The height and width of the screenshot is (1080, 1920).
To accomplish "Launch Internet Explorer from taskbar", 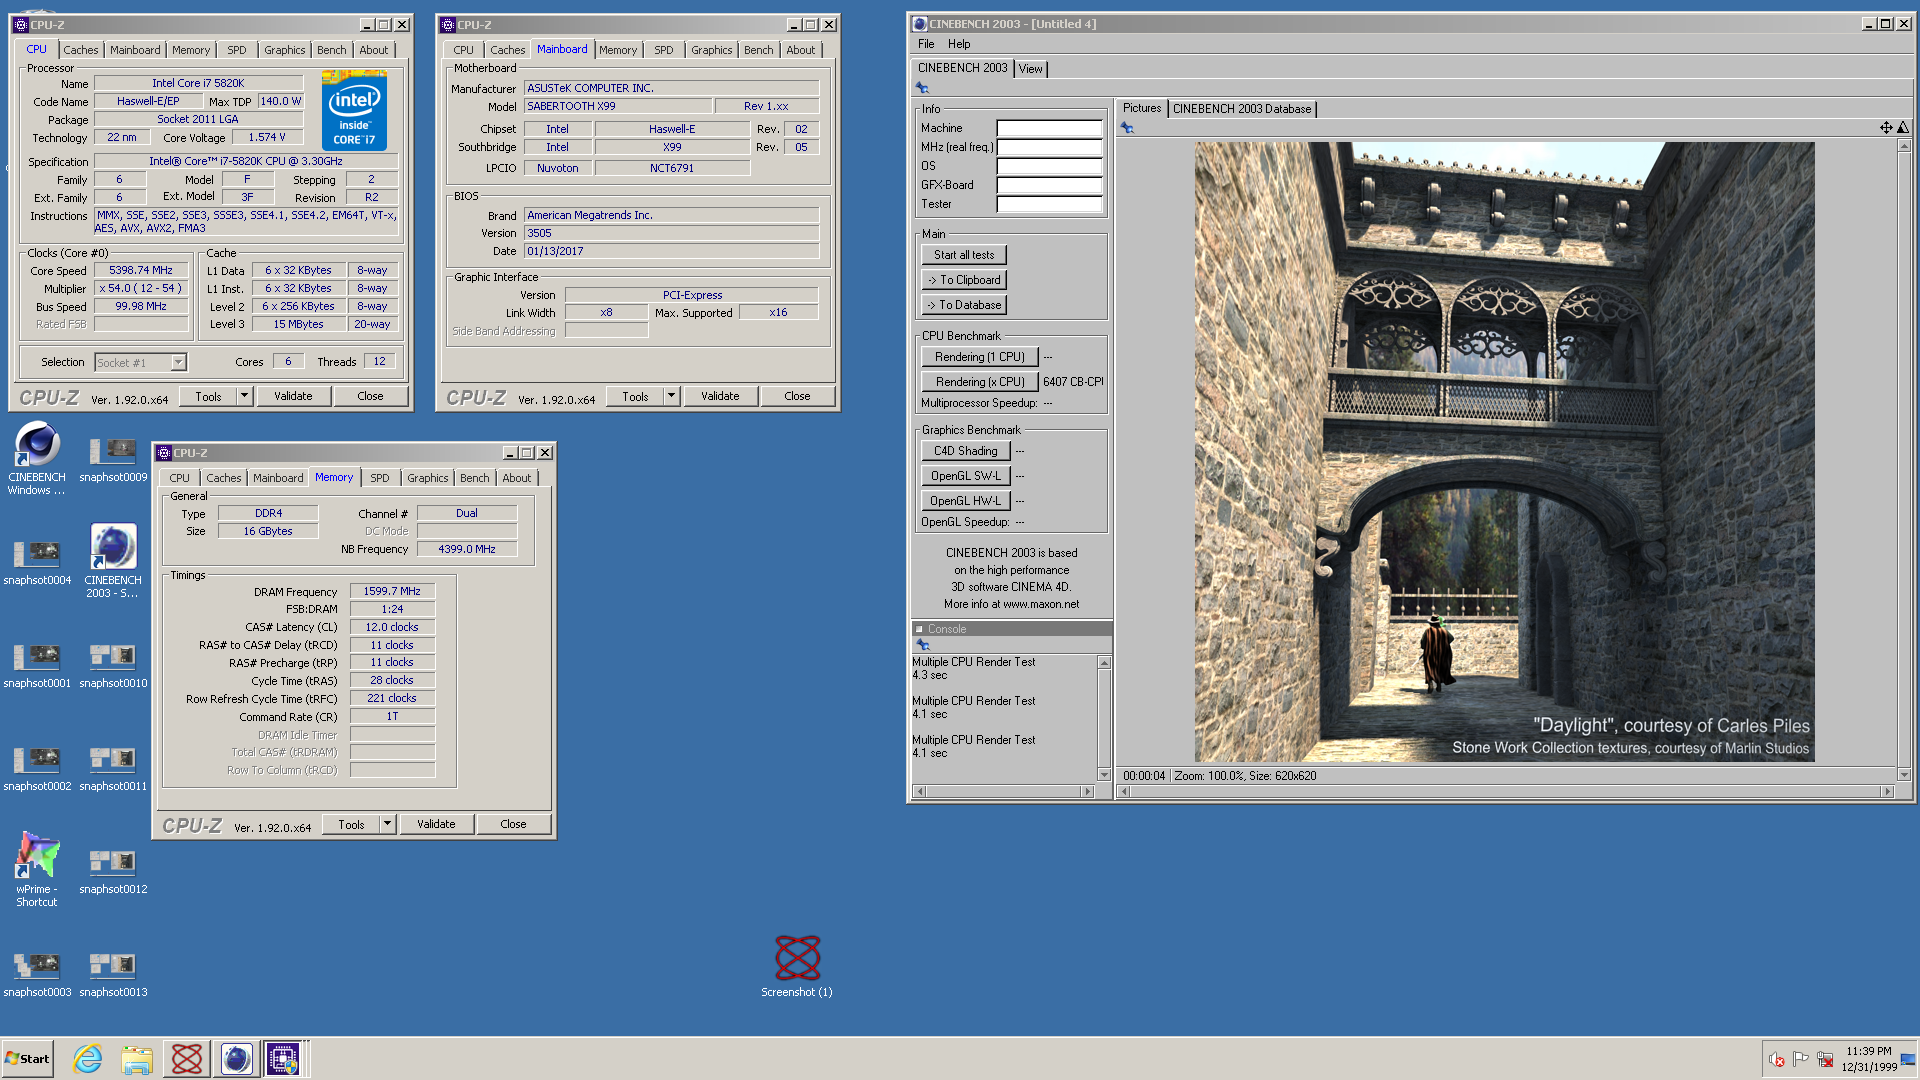I will [x=88, y=1059].
